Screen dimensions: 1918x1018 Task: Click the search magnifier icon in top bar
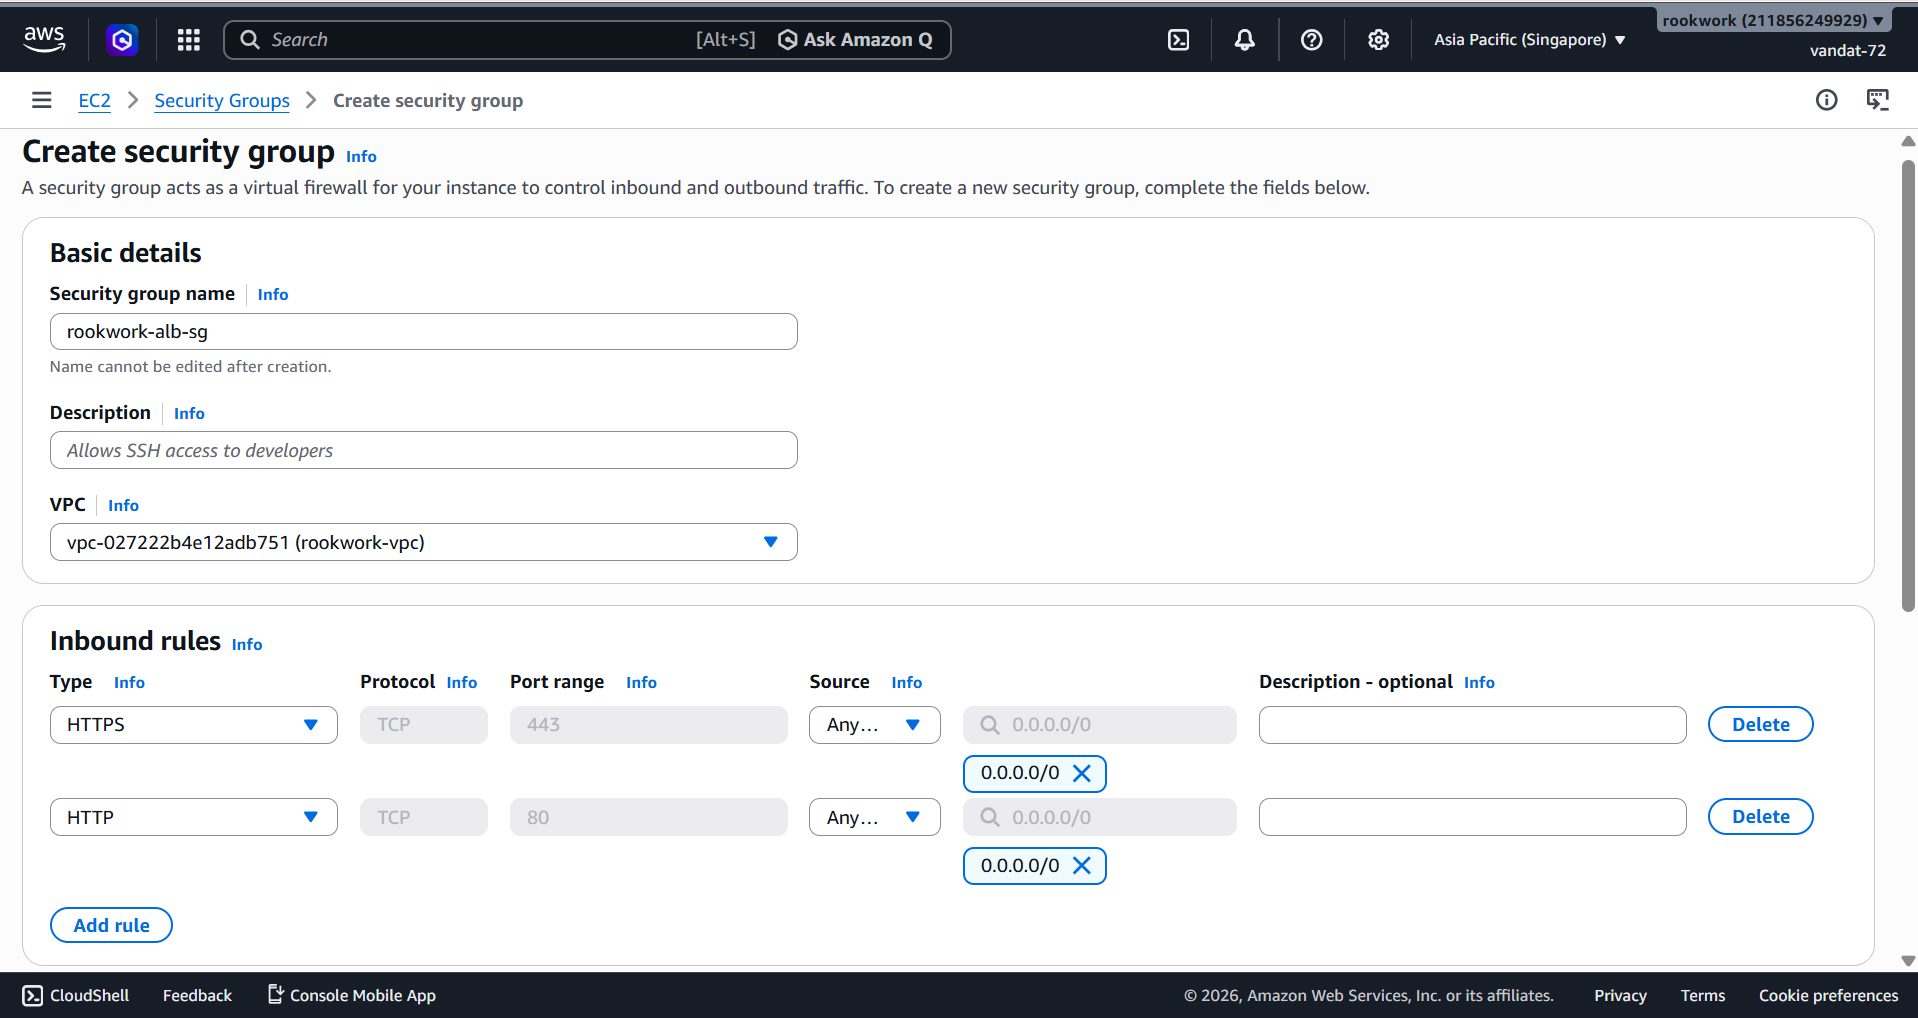[250, 40]
